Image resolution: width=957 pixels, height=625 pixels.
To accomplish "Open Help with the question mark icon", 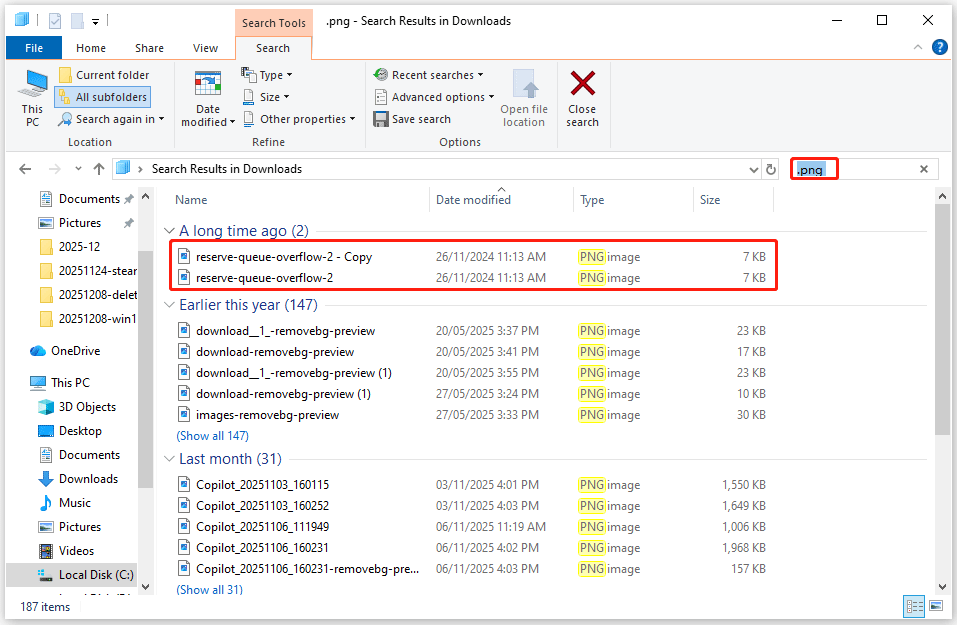I will 938,47.
